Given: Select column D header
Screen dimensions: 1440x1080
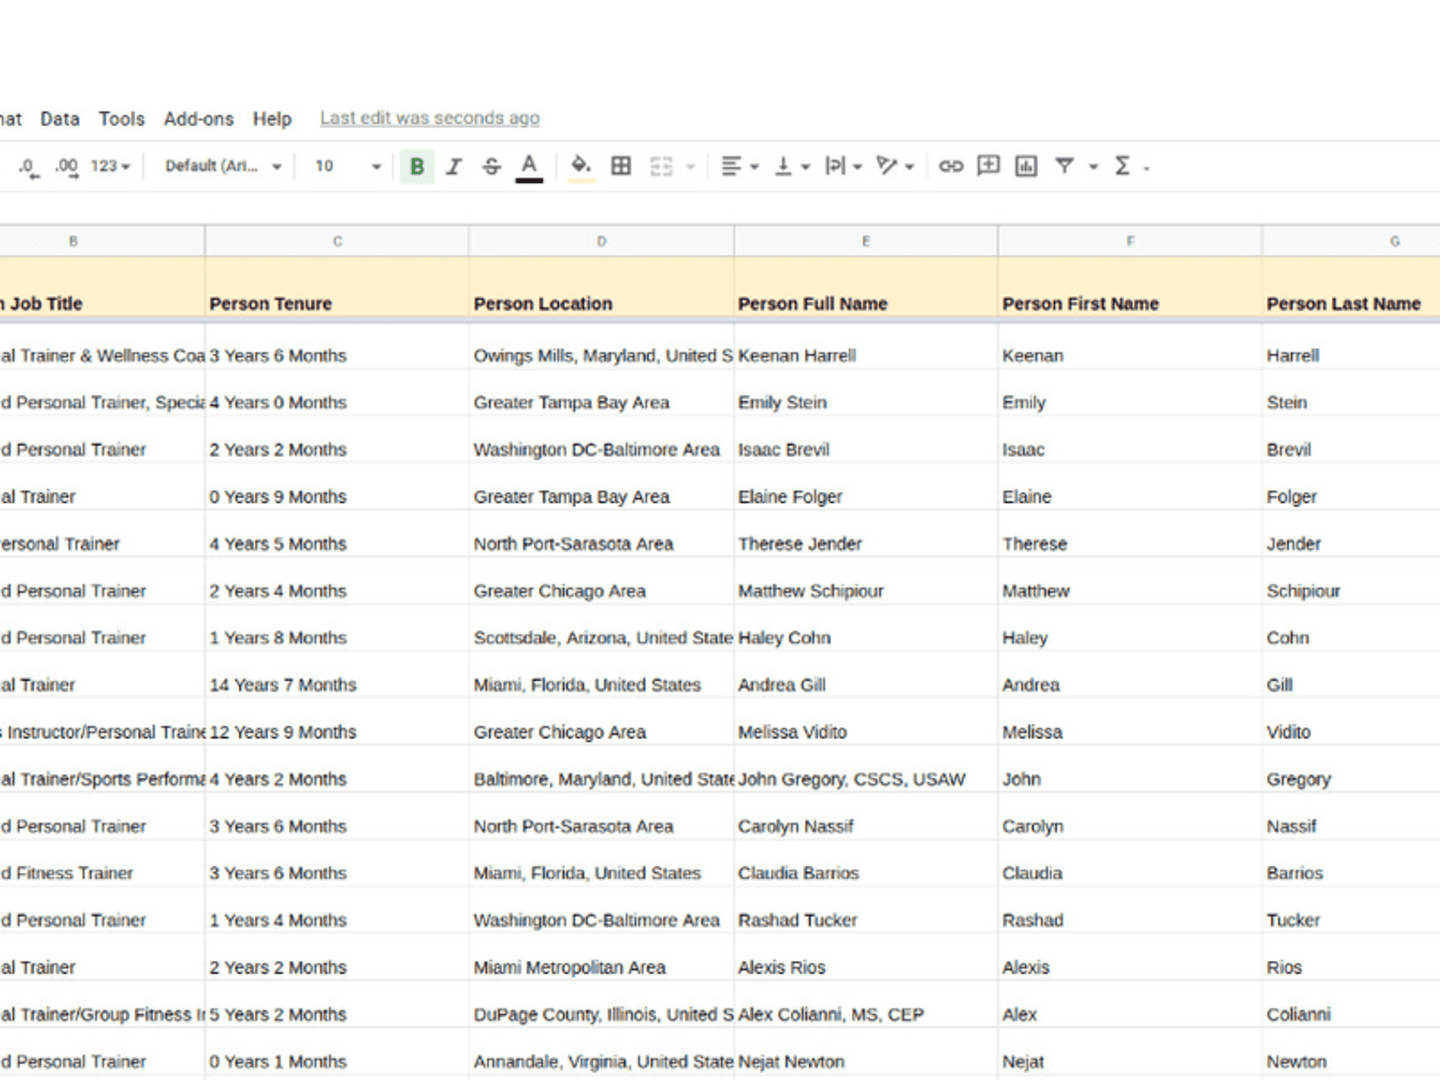Looking at the screenshot, I should coord(601,241).
